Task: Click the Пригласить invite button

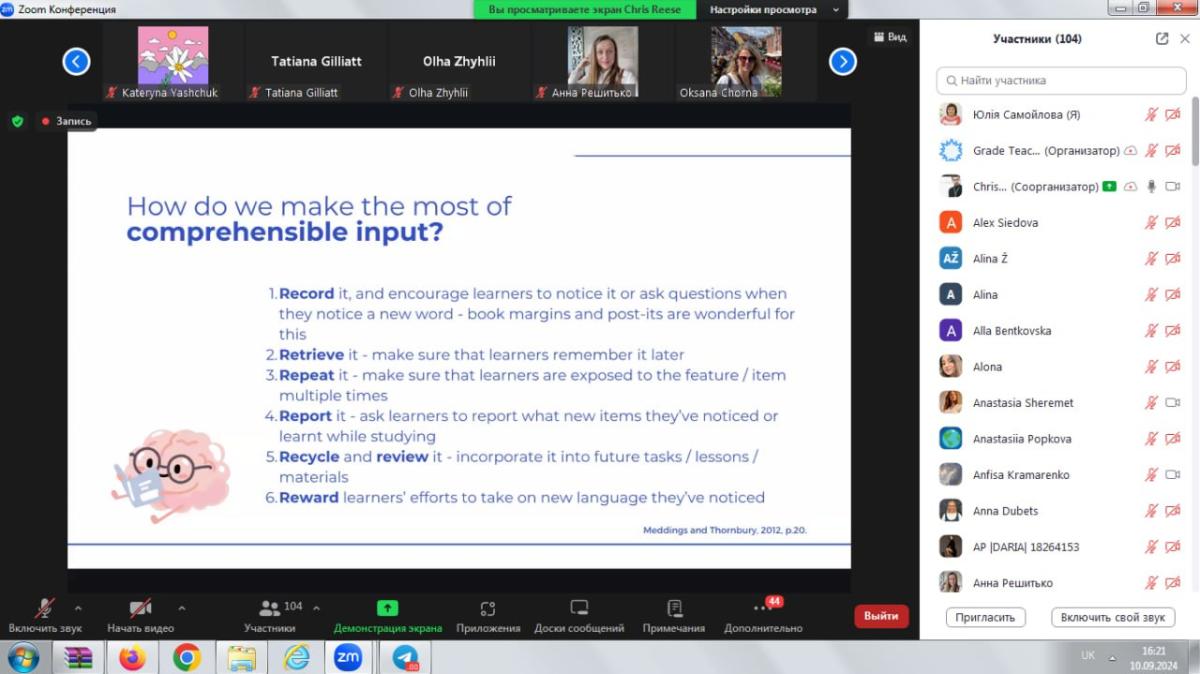Action: (x=985, y=617)
